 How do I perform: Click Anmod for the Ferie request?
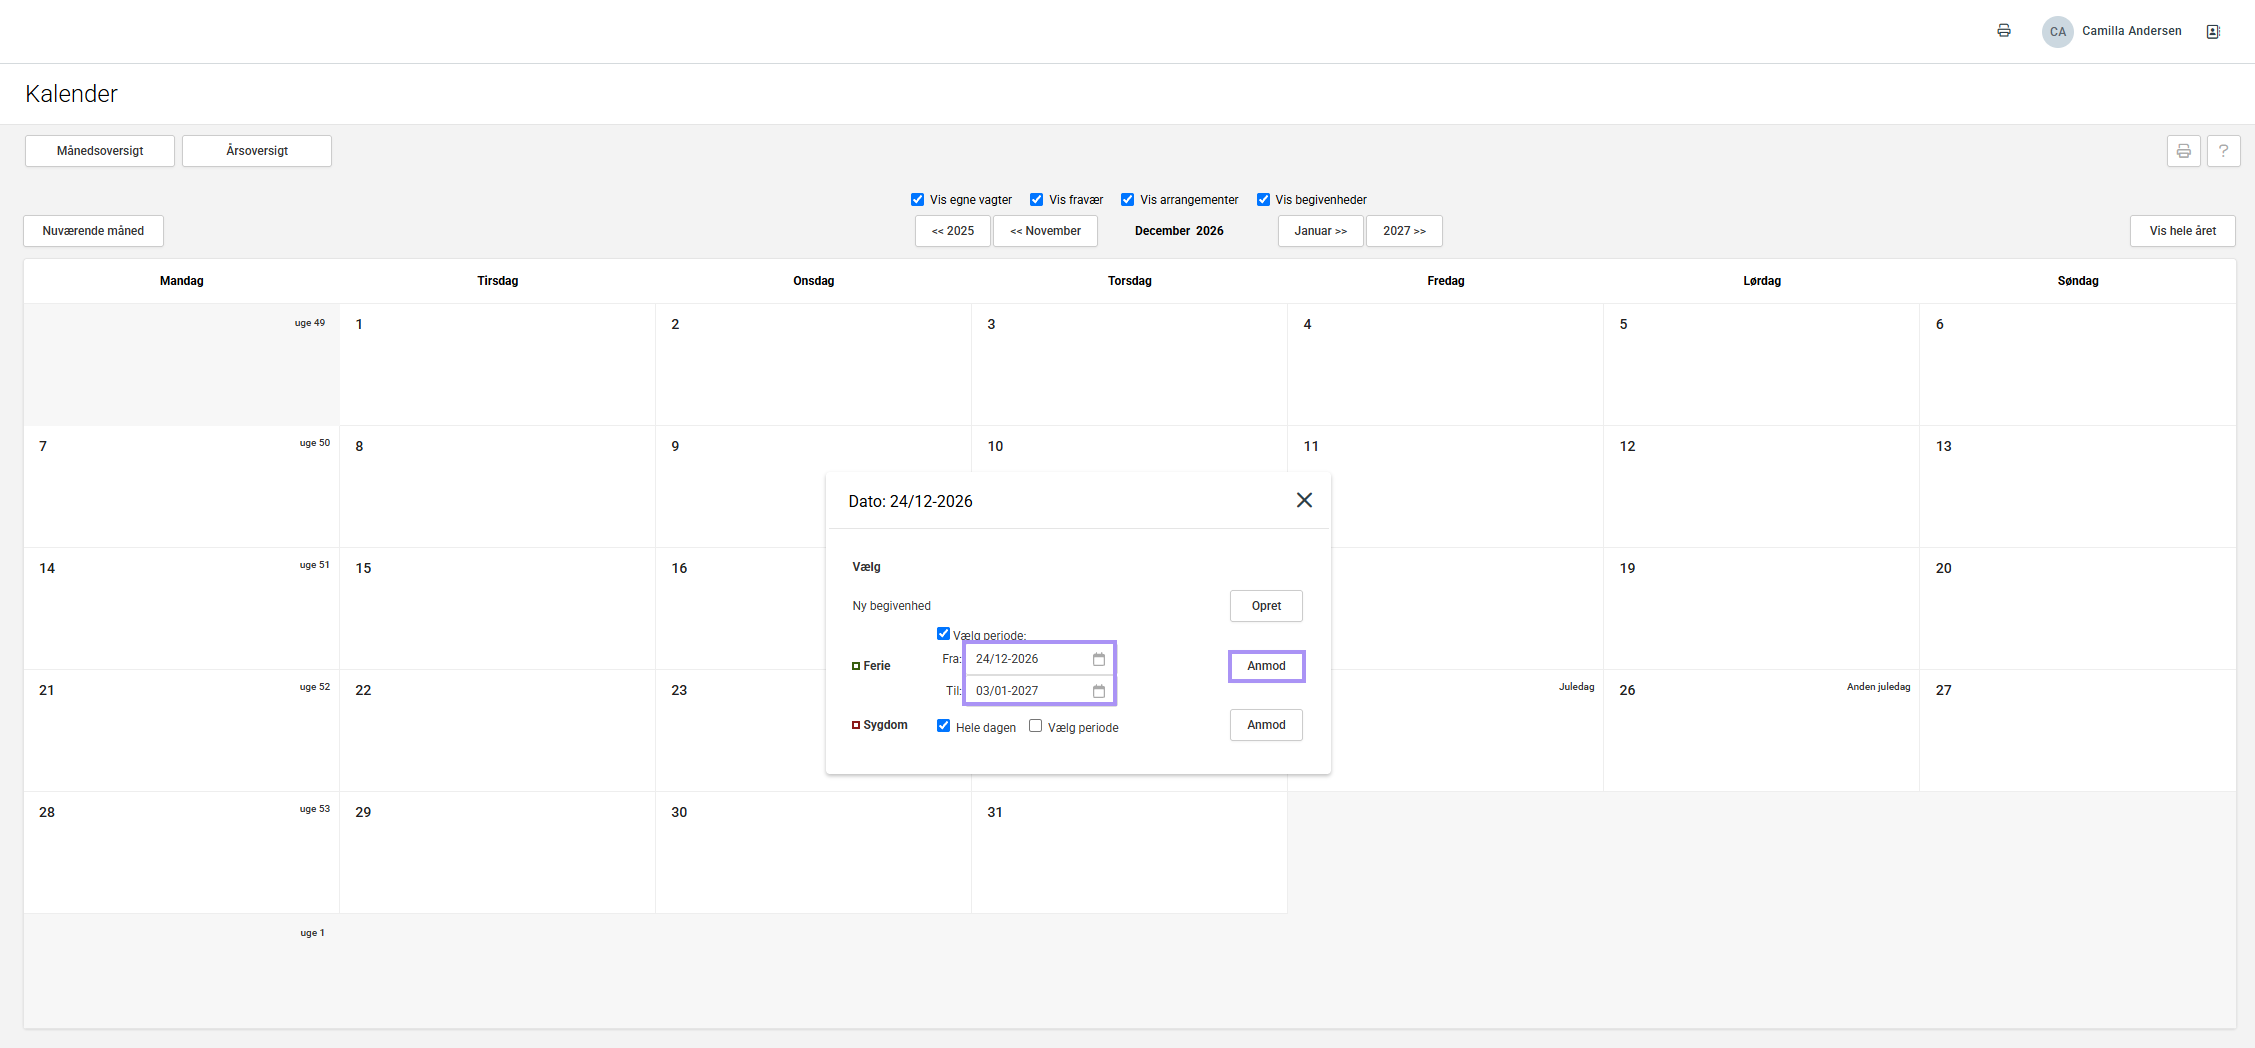(x=1266, y=666)
